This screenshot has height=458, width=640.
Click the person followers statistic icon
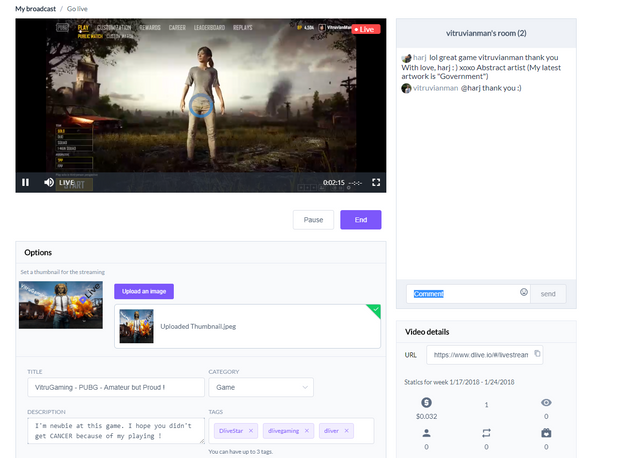[x=427, y=433]
